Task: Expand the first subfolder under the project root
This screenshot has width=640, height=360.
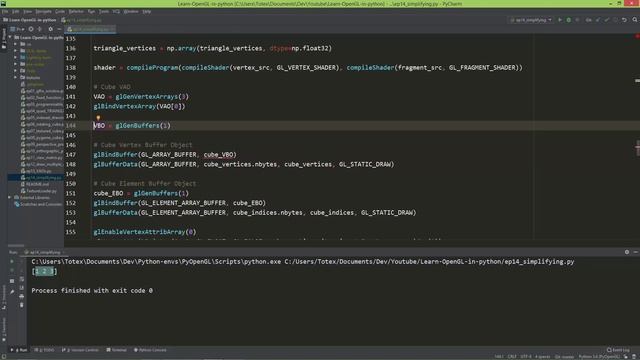Action: (x=16, y=44)
